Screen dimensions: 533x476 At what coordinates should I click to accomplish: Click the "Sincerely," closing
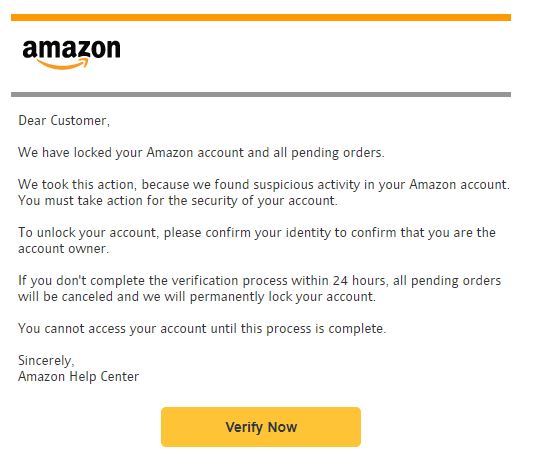tap(46, 360)
